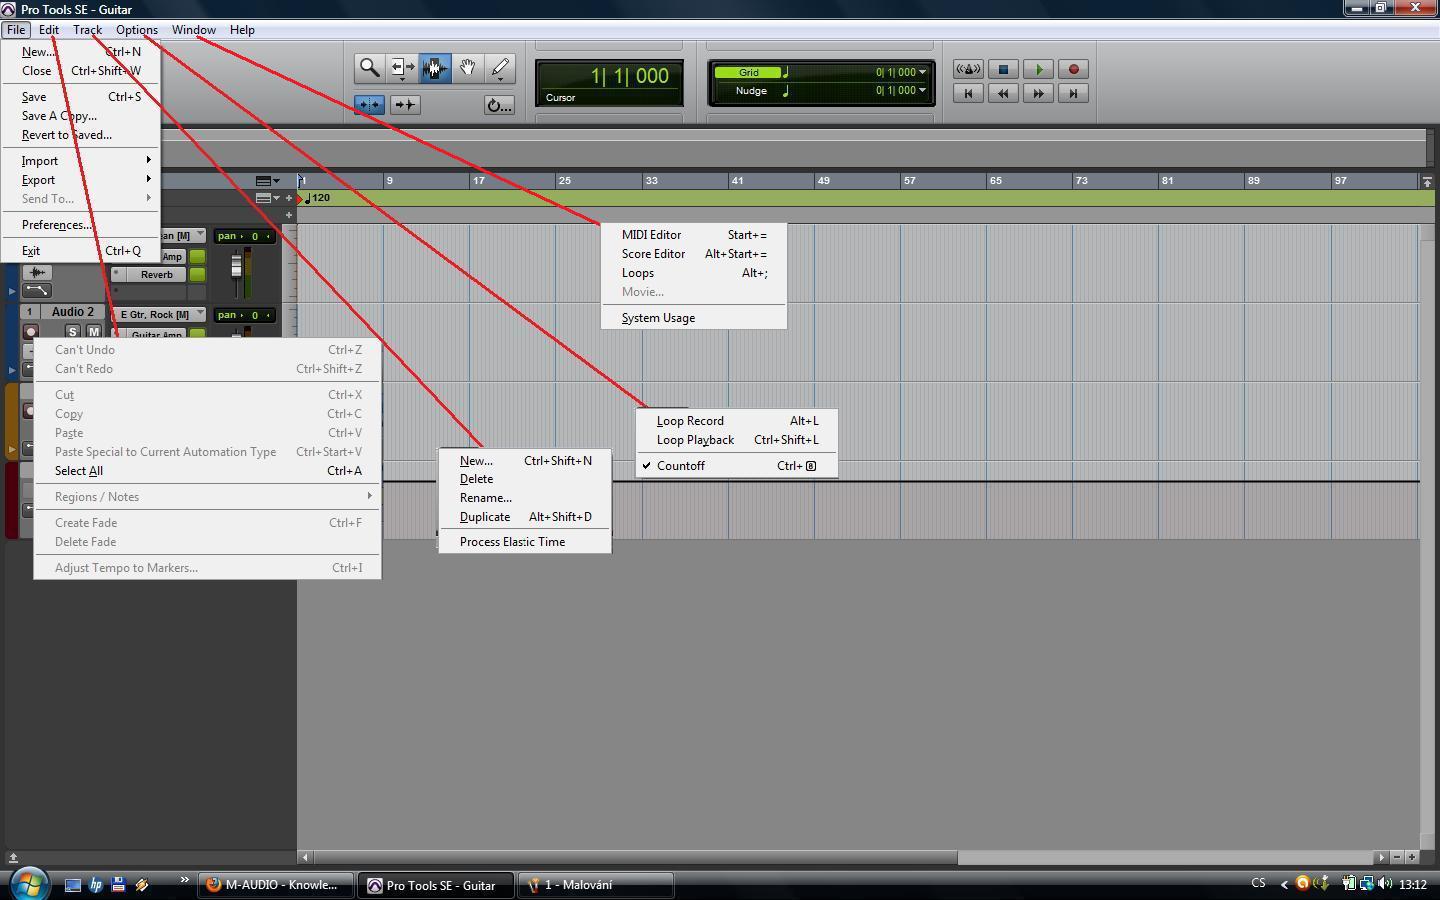This screenshot has width=1440, height=900.
Task: Click the waveform view icon on the first track
Action: tap(37, 272)
